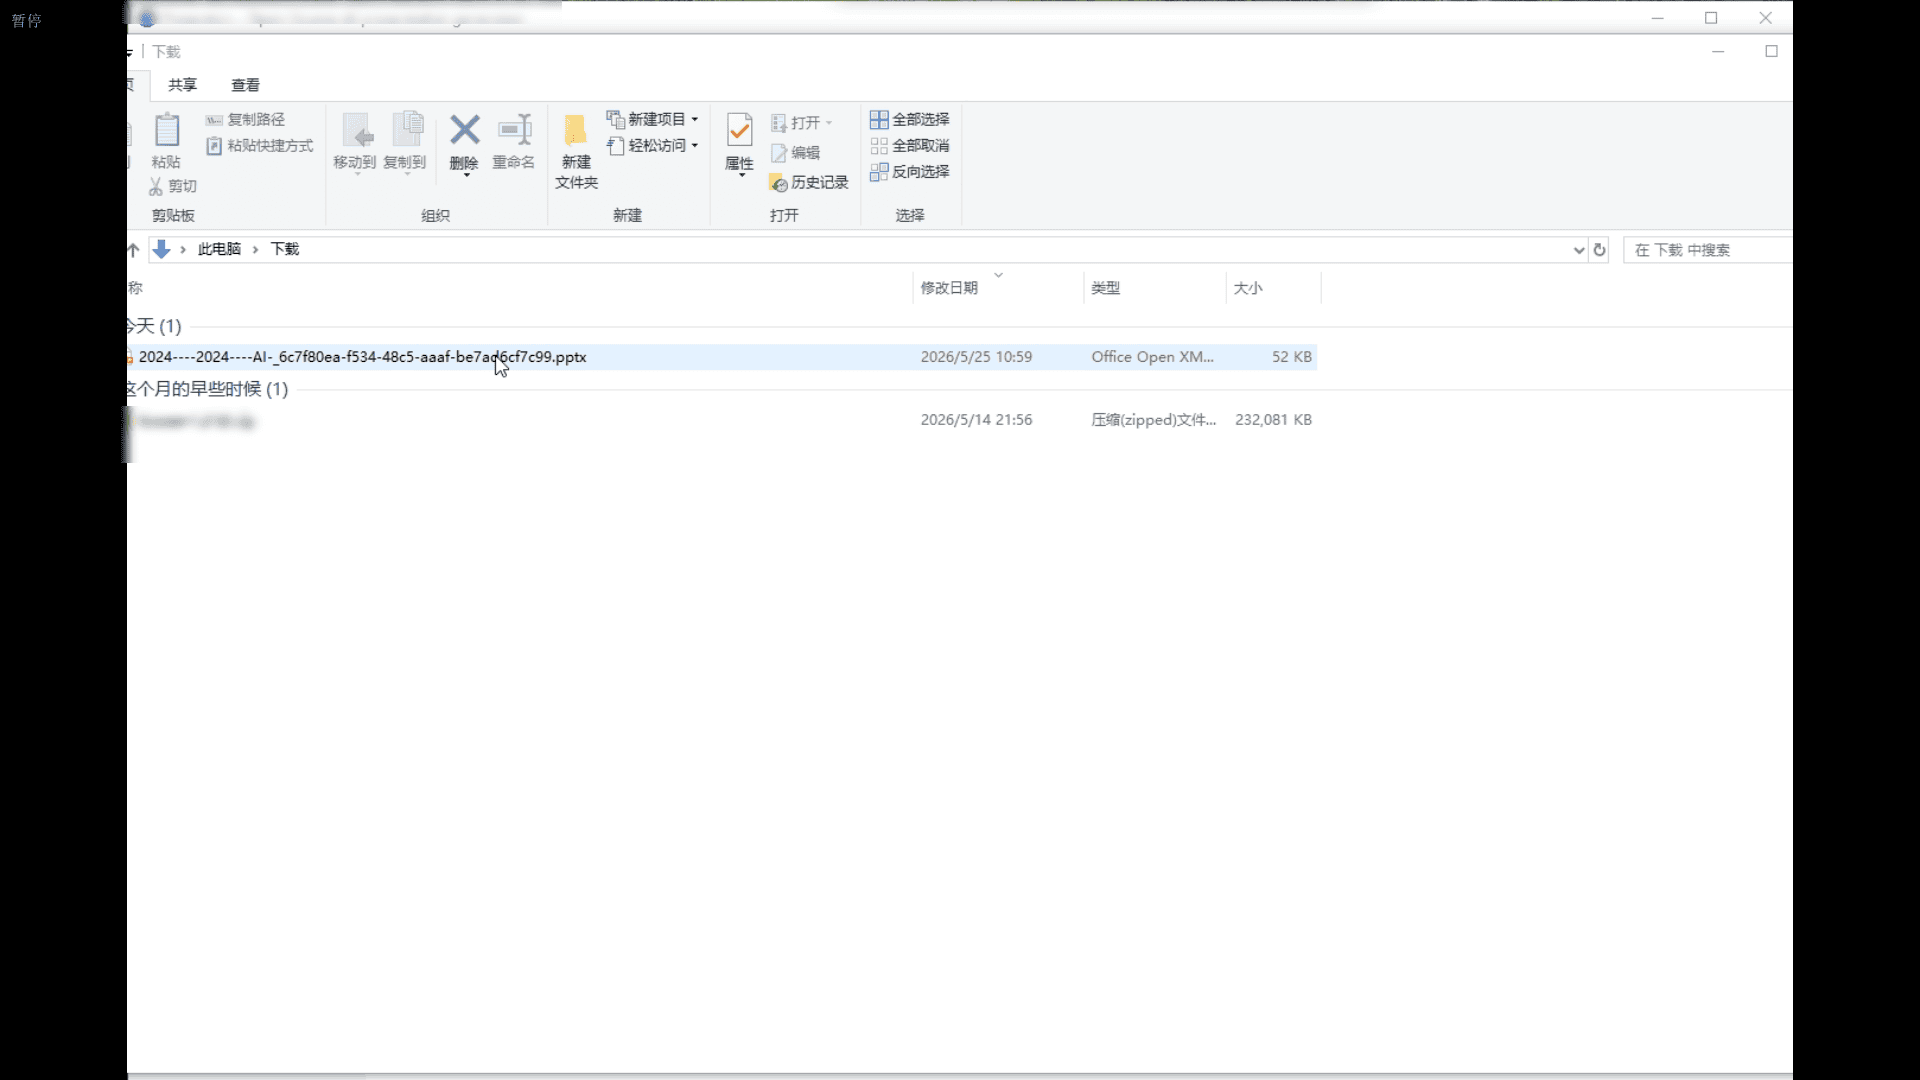This screenshot has height=1080, width=1920.
Task: Open the Move to (移动到) button
Action: click(x=354, y=142)
